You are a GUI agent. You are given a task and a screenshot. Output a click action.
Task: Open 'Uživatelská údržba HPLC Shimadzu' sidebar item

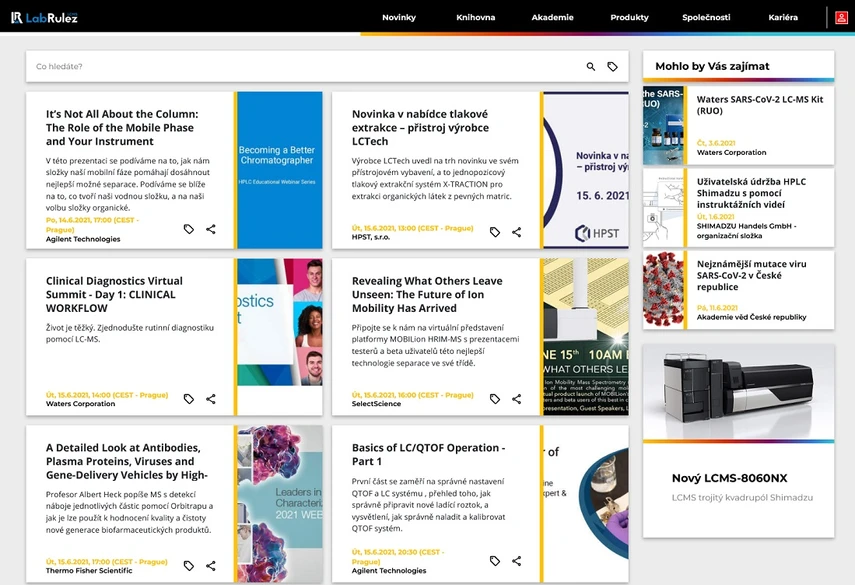[751, 193]
